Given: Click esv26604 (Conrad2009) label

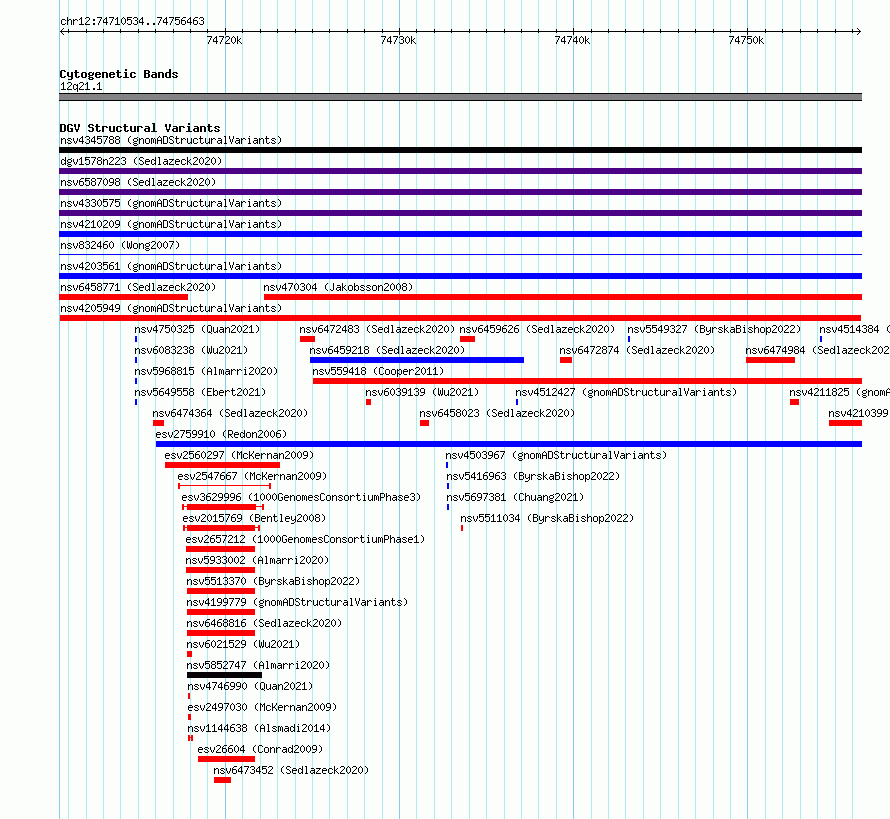Looking at the screenshot, I should tap(260, 749).
